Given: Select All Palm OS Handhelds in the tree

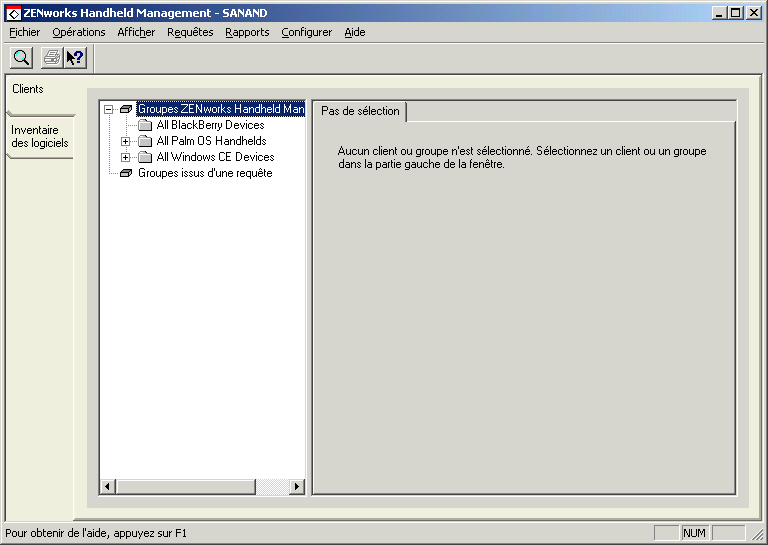Looking at the screenshot, I should click(211, 141).
